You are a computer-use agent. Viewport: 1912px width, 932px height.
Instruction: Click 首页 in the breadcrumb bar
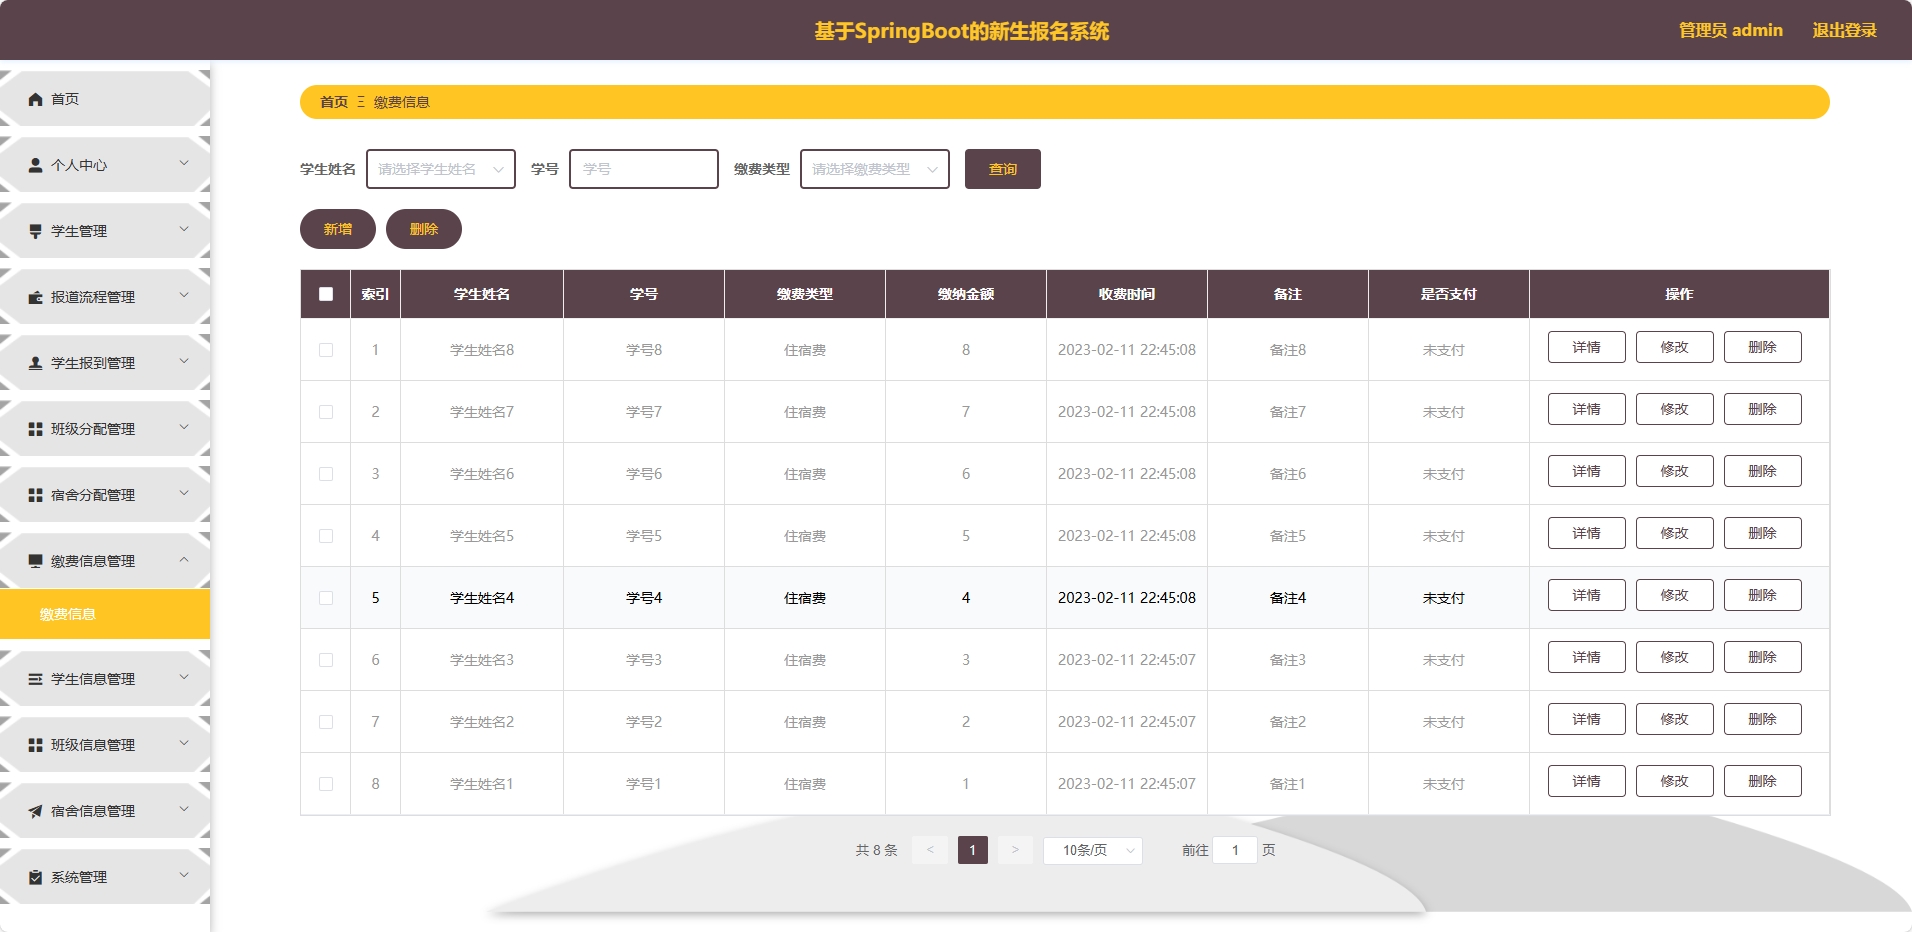click(x=334, y=102)
